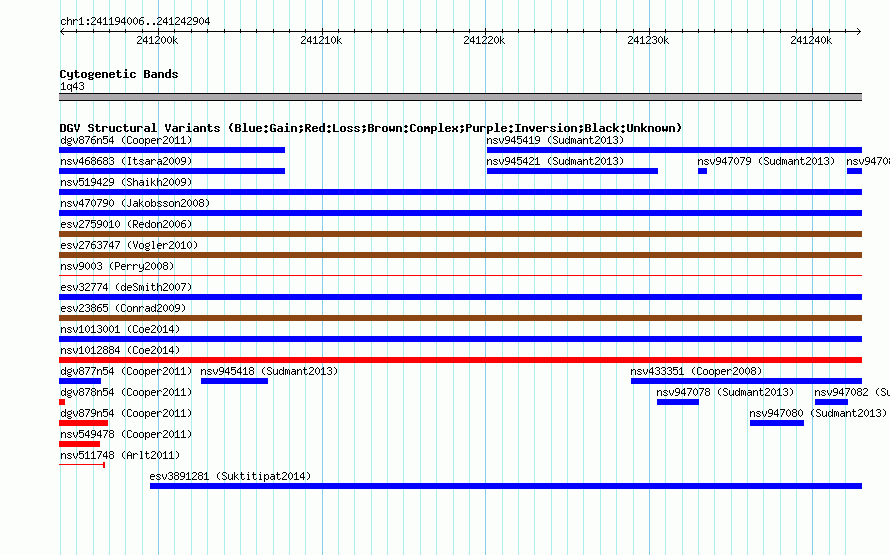Click the tiny red bar under dgv878n54

coord(62,402)
